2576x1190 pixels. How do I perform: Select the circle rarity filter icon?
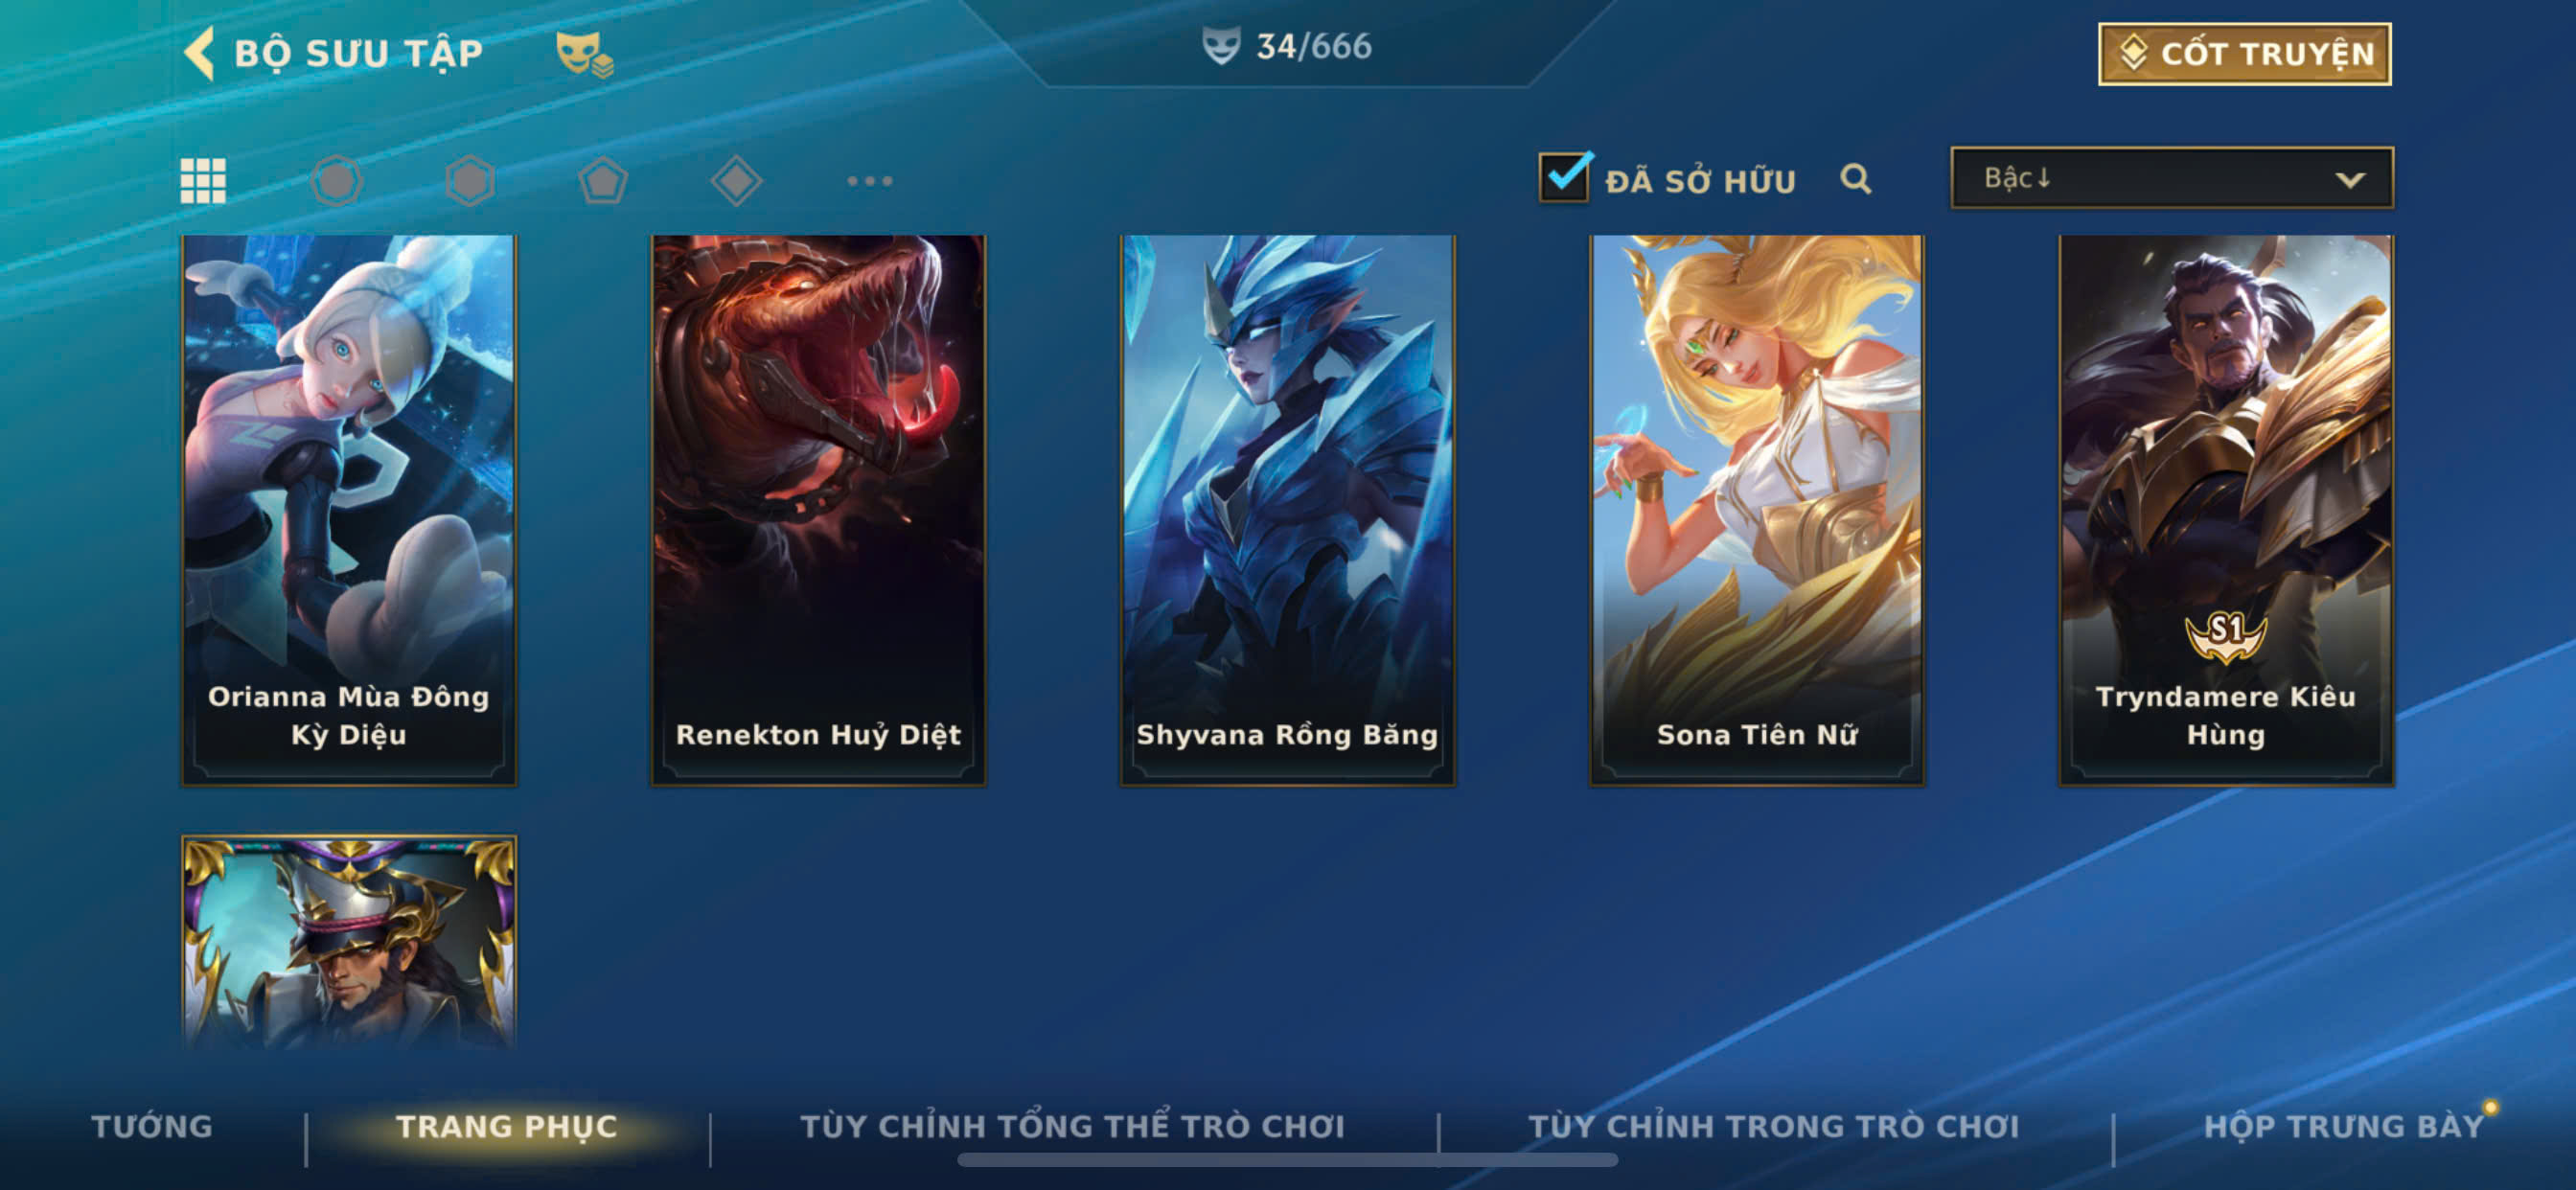pyautogui.click(x=336, y=181)
